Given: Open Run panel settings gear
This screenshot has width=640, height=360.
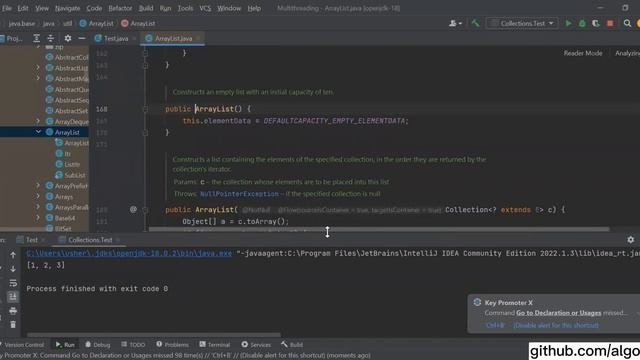Looking at the screenshot, I should (631, 240).
